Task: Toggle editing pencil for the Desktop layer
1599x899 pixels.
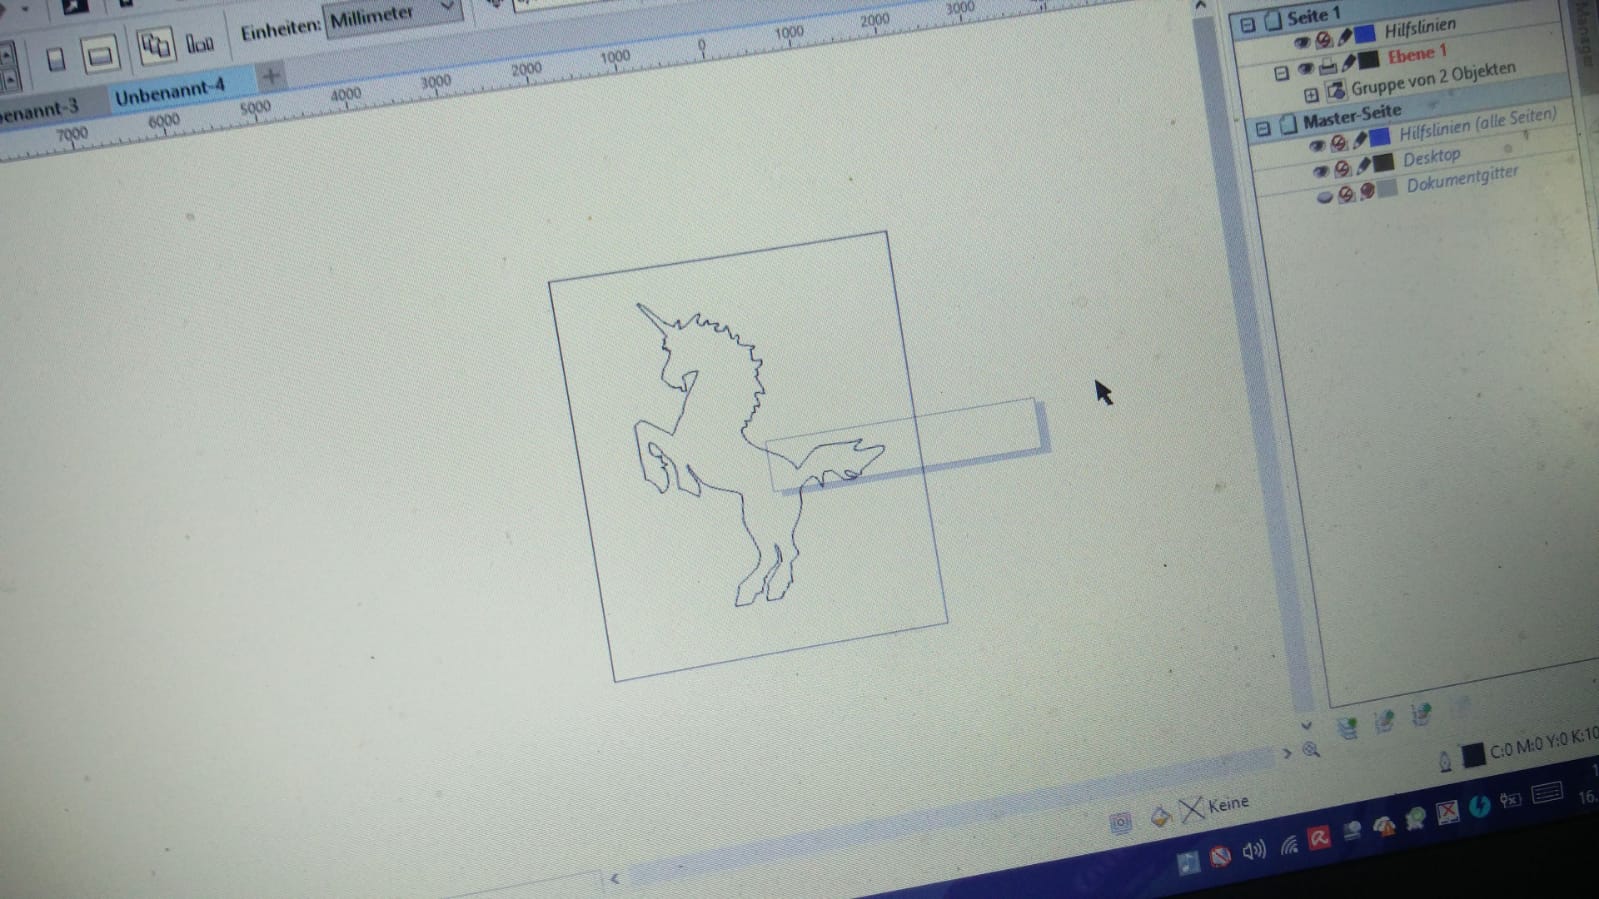Action: click(x=1364, y=165)
